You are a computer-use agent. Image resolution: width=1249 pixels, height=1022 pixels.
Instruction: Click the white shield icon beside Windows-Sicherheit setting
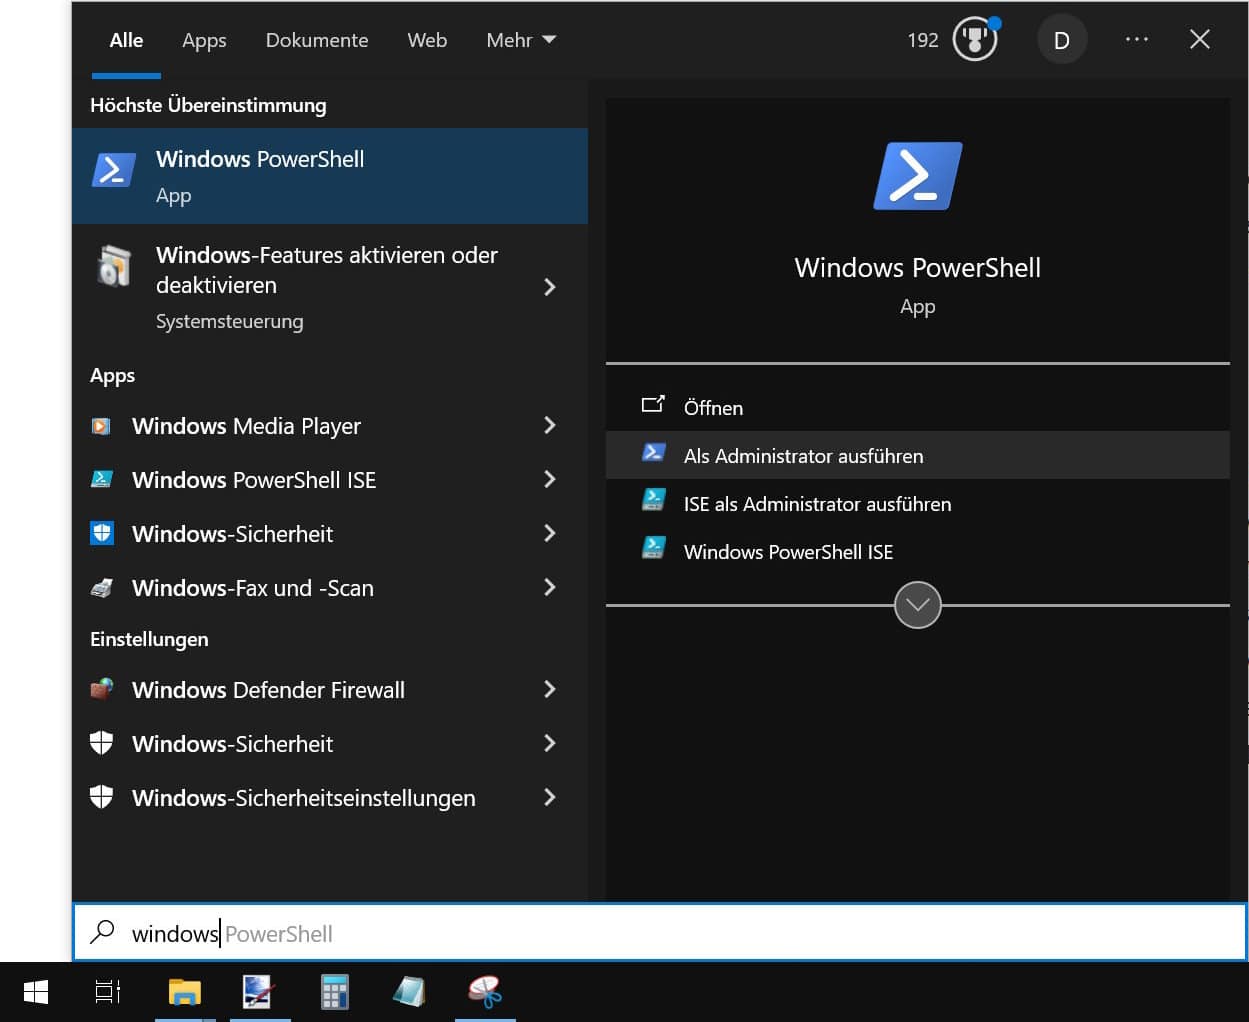tap(101, 743)
